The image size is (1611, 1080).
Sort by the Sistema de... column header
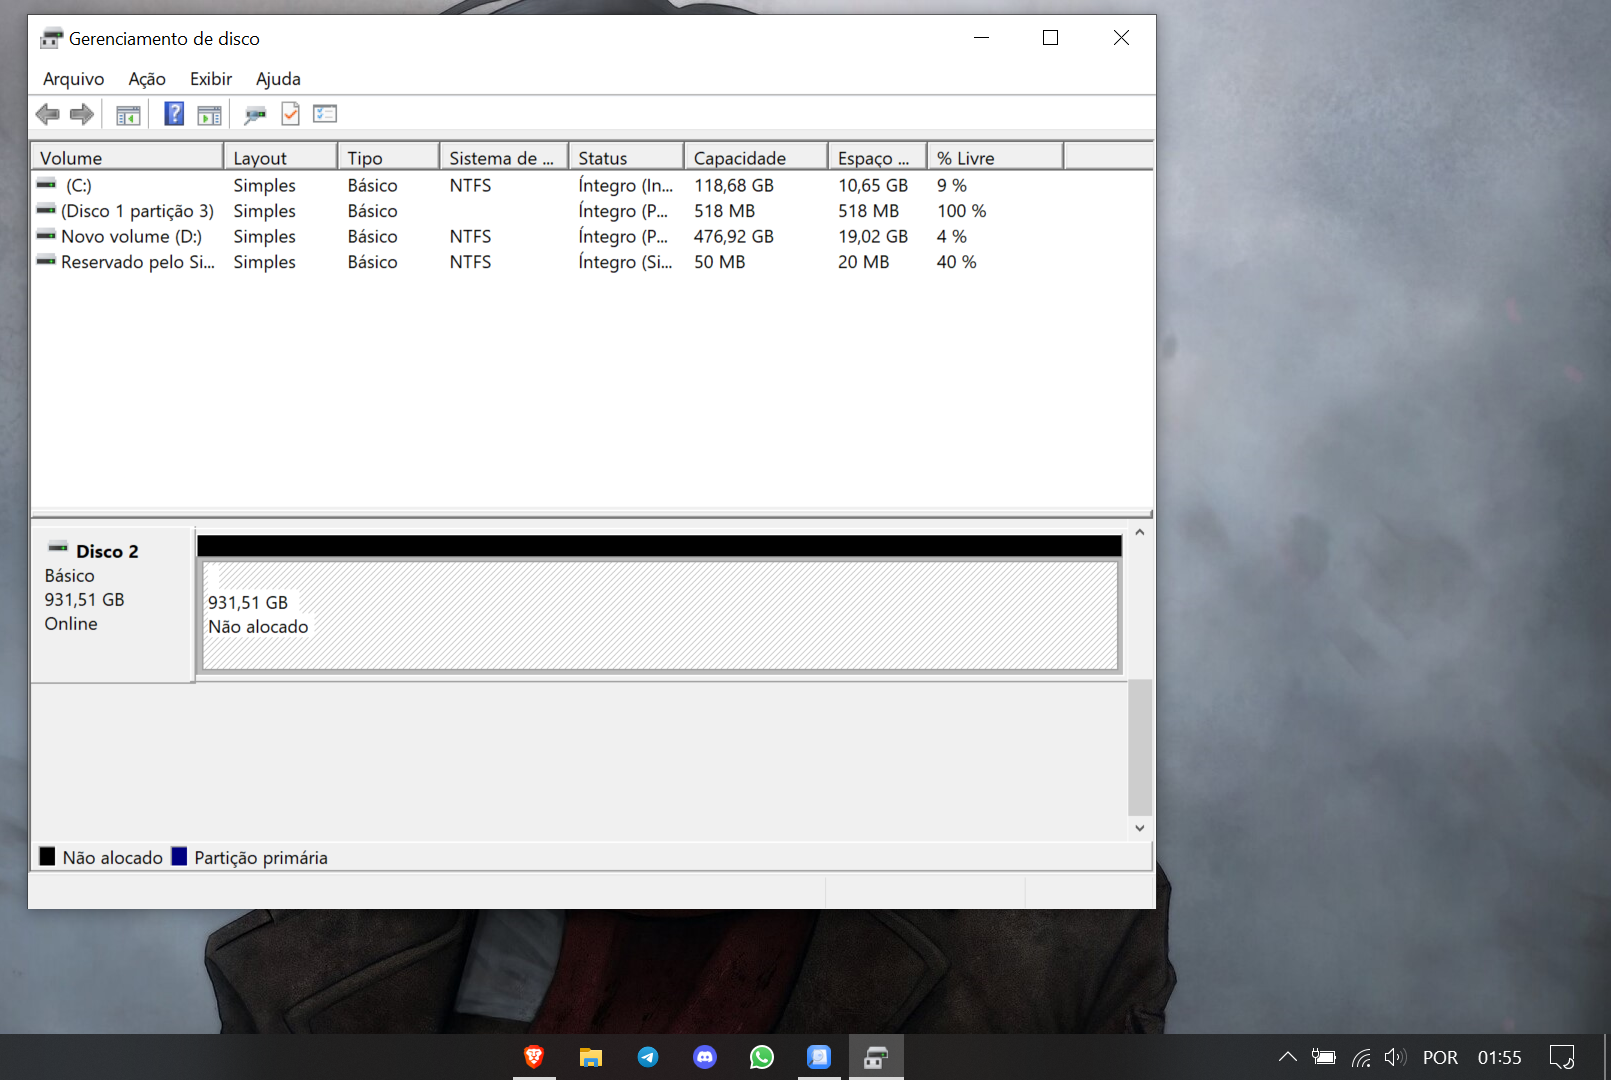pos(504,158)
